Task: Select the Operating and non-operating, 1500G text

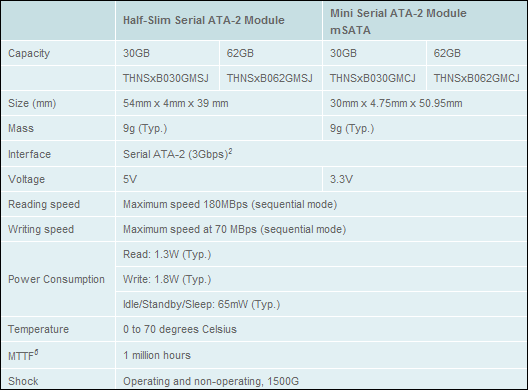Action: pyautogui.click(x=211, y=381)
